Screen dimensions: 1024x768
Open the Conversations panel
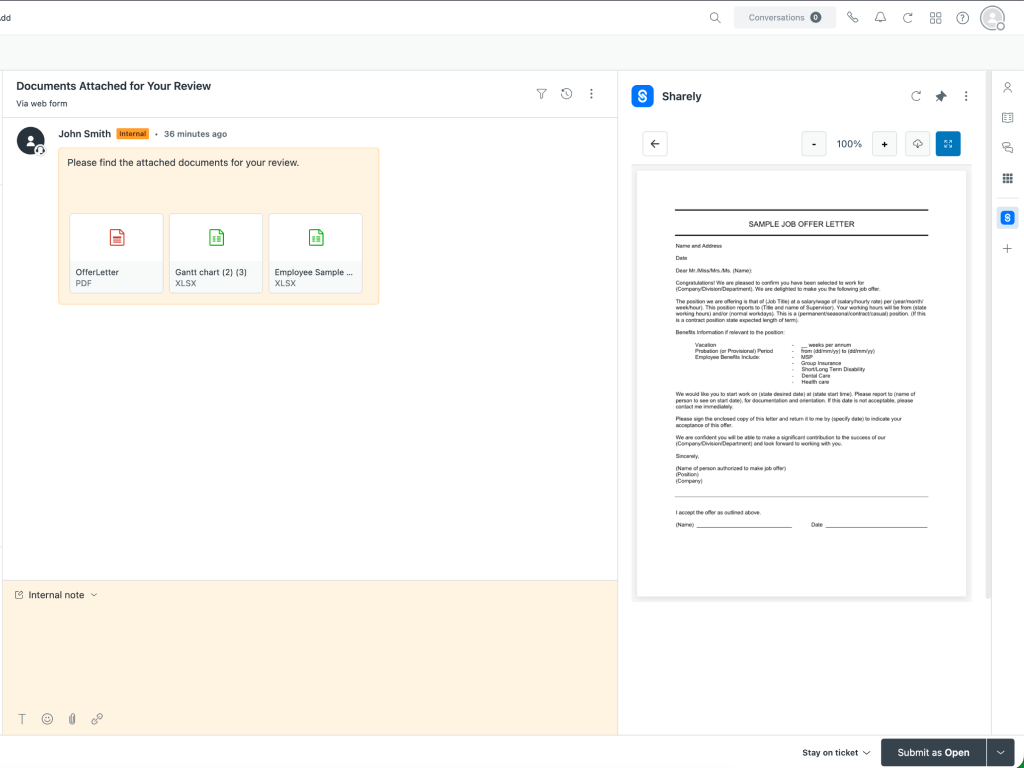(x=784, y=18)
